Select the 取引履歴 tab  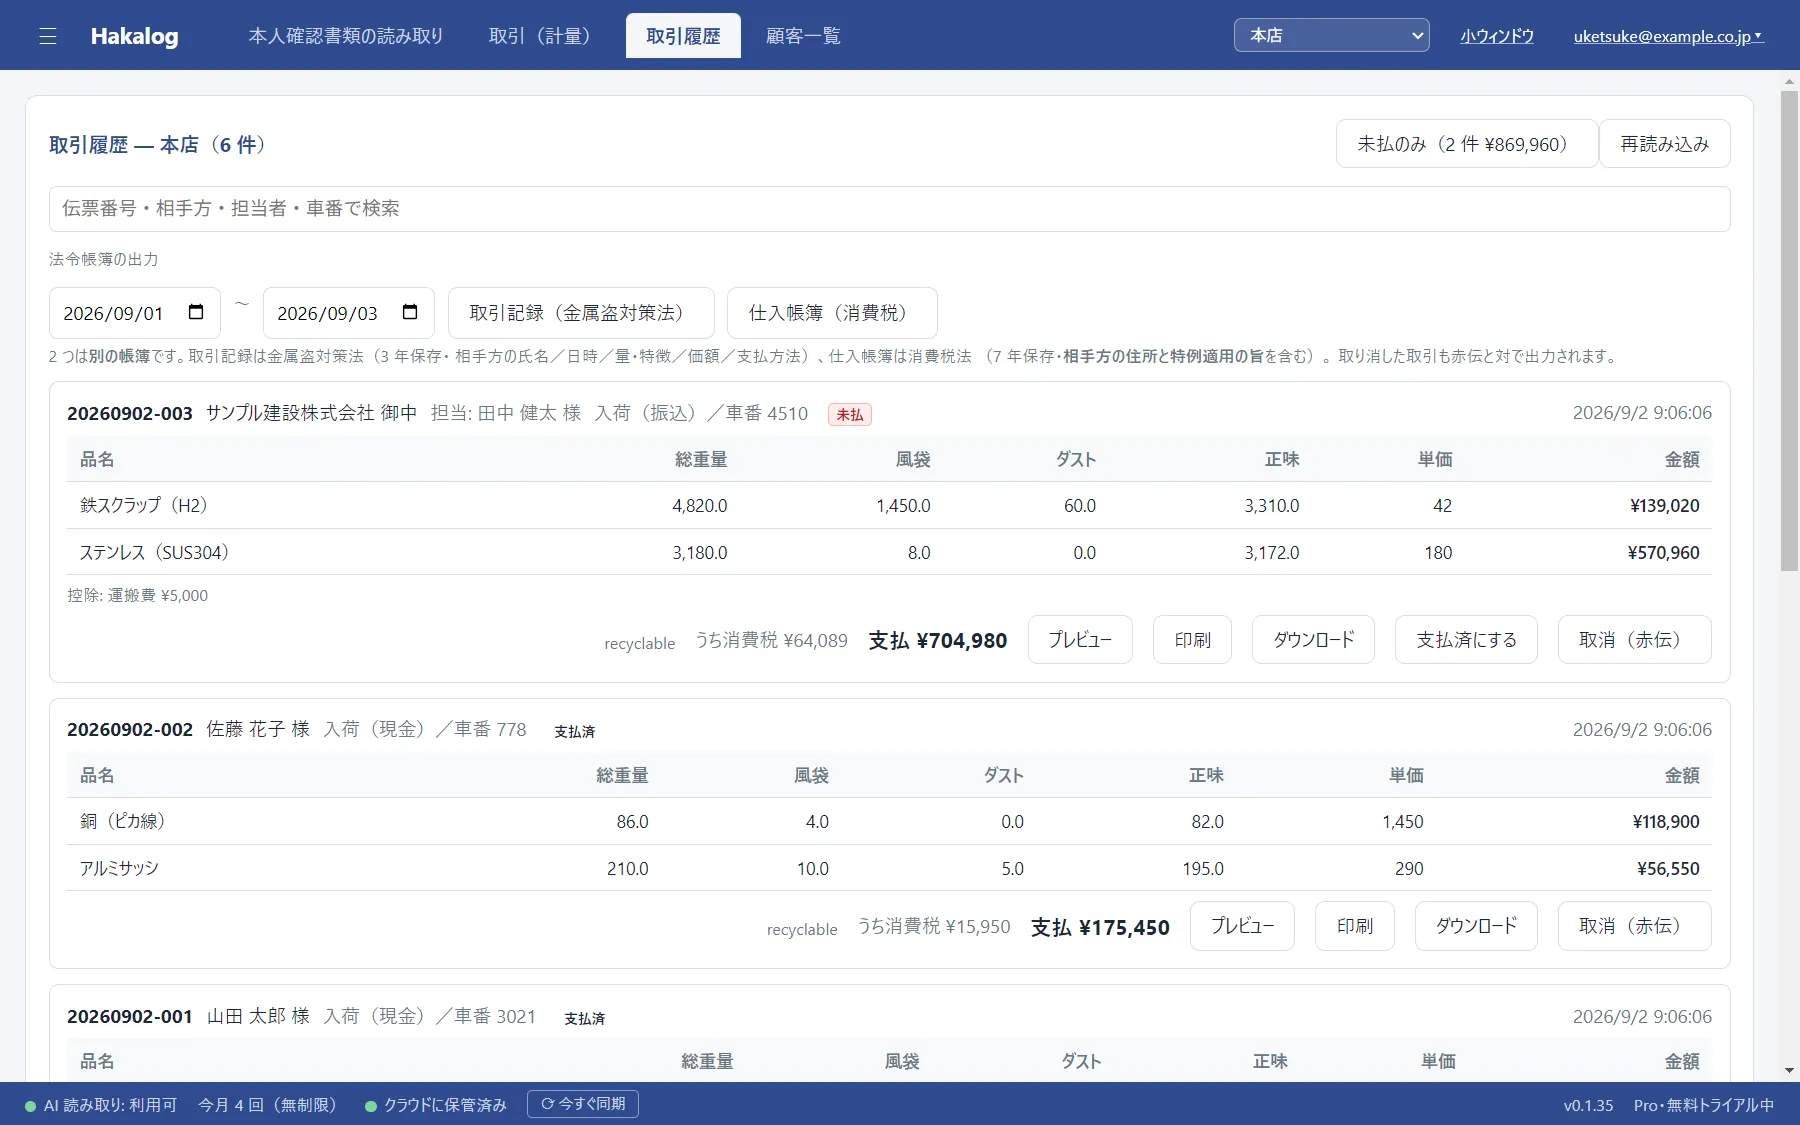click(x=683, y=36)
